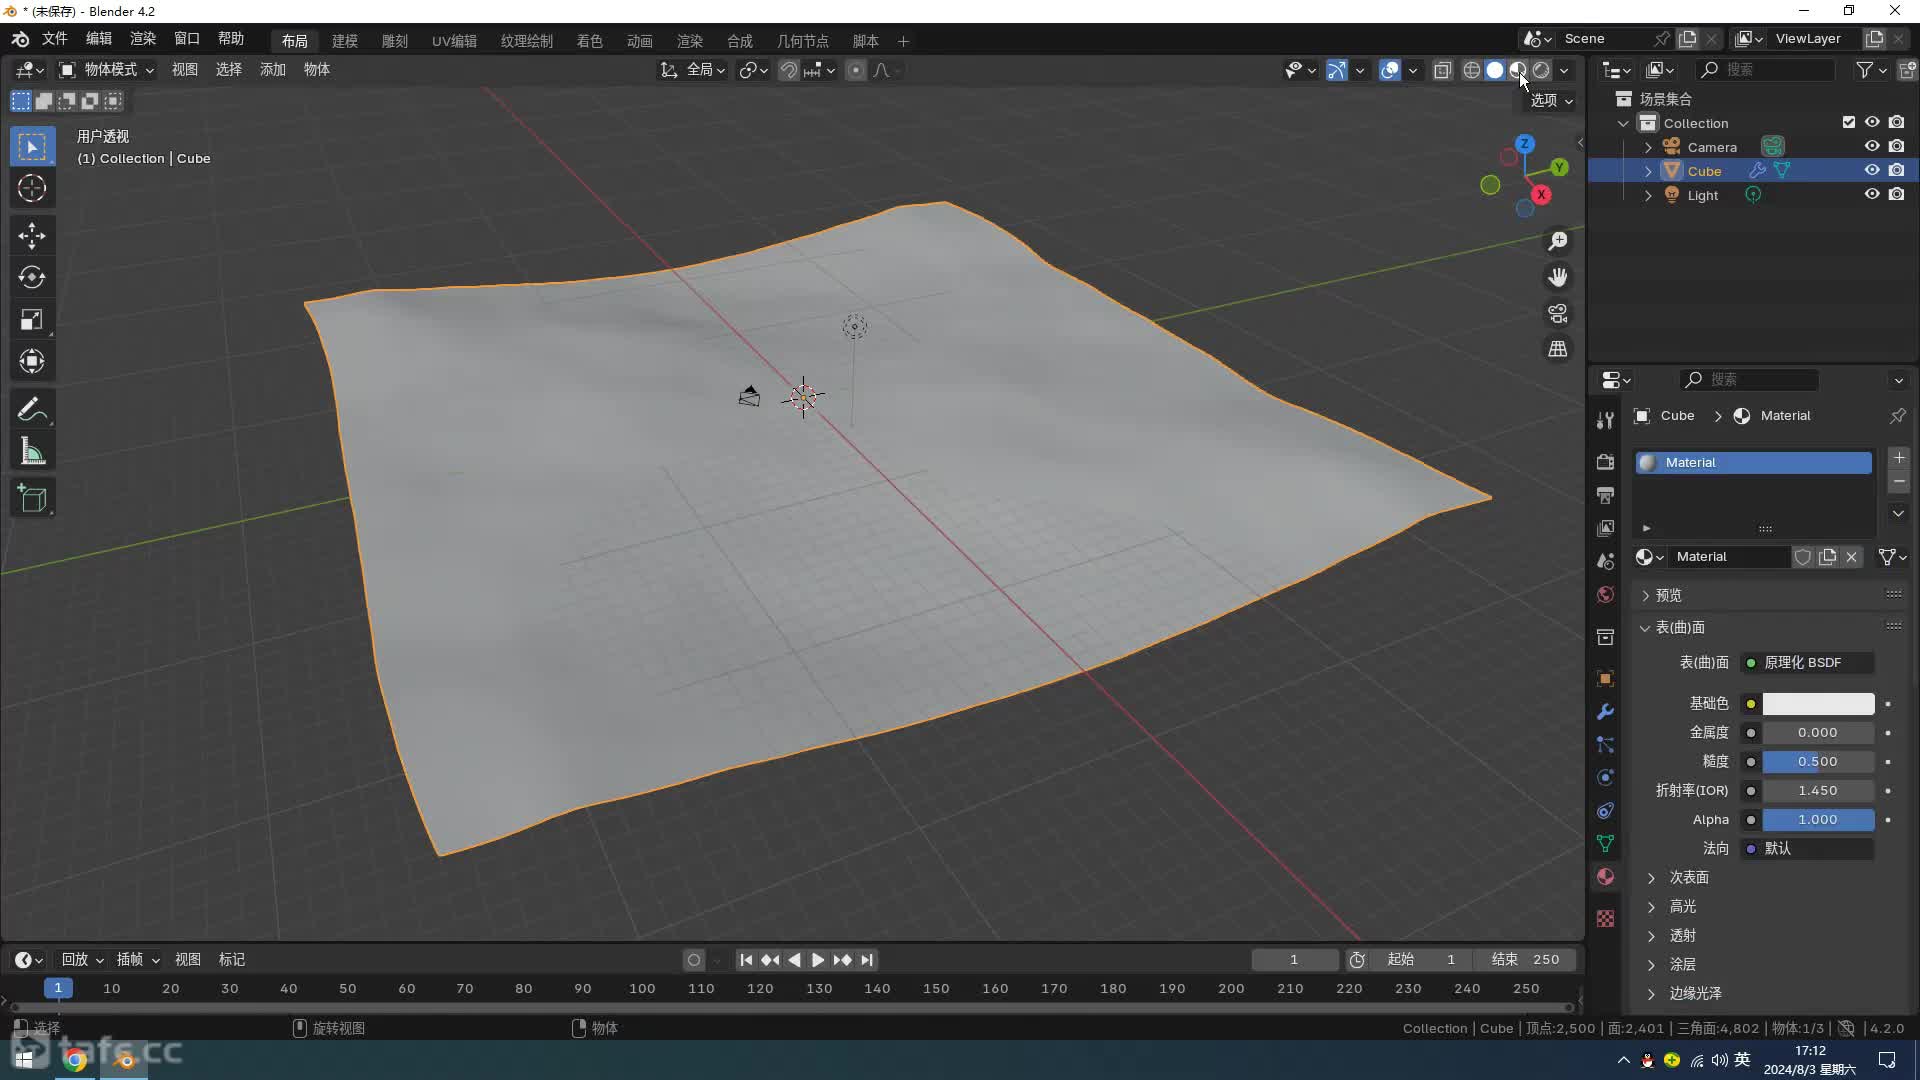Image resolution: width=1920 pixels, height=1080 pixels.
Task: Switch to rendered viewport shading
Action: pyautogui.click(x=1541, y=70)
